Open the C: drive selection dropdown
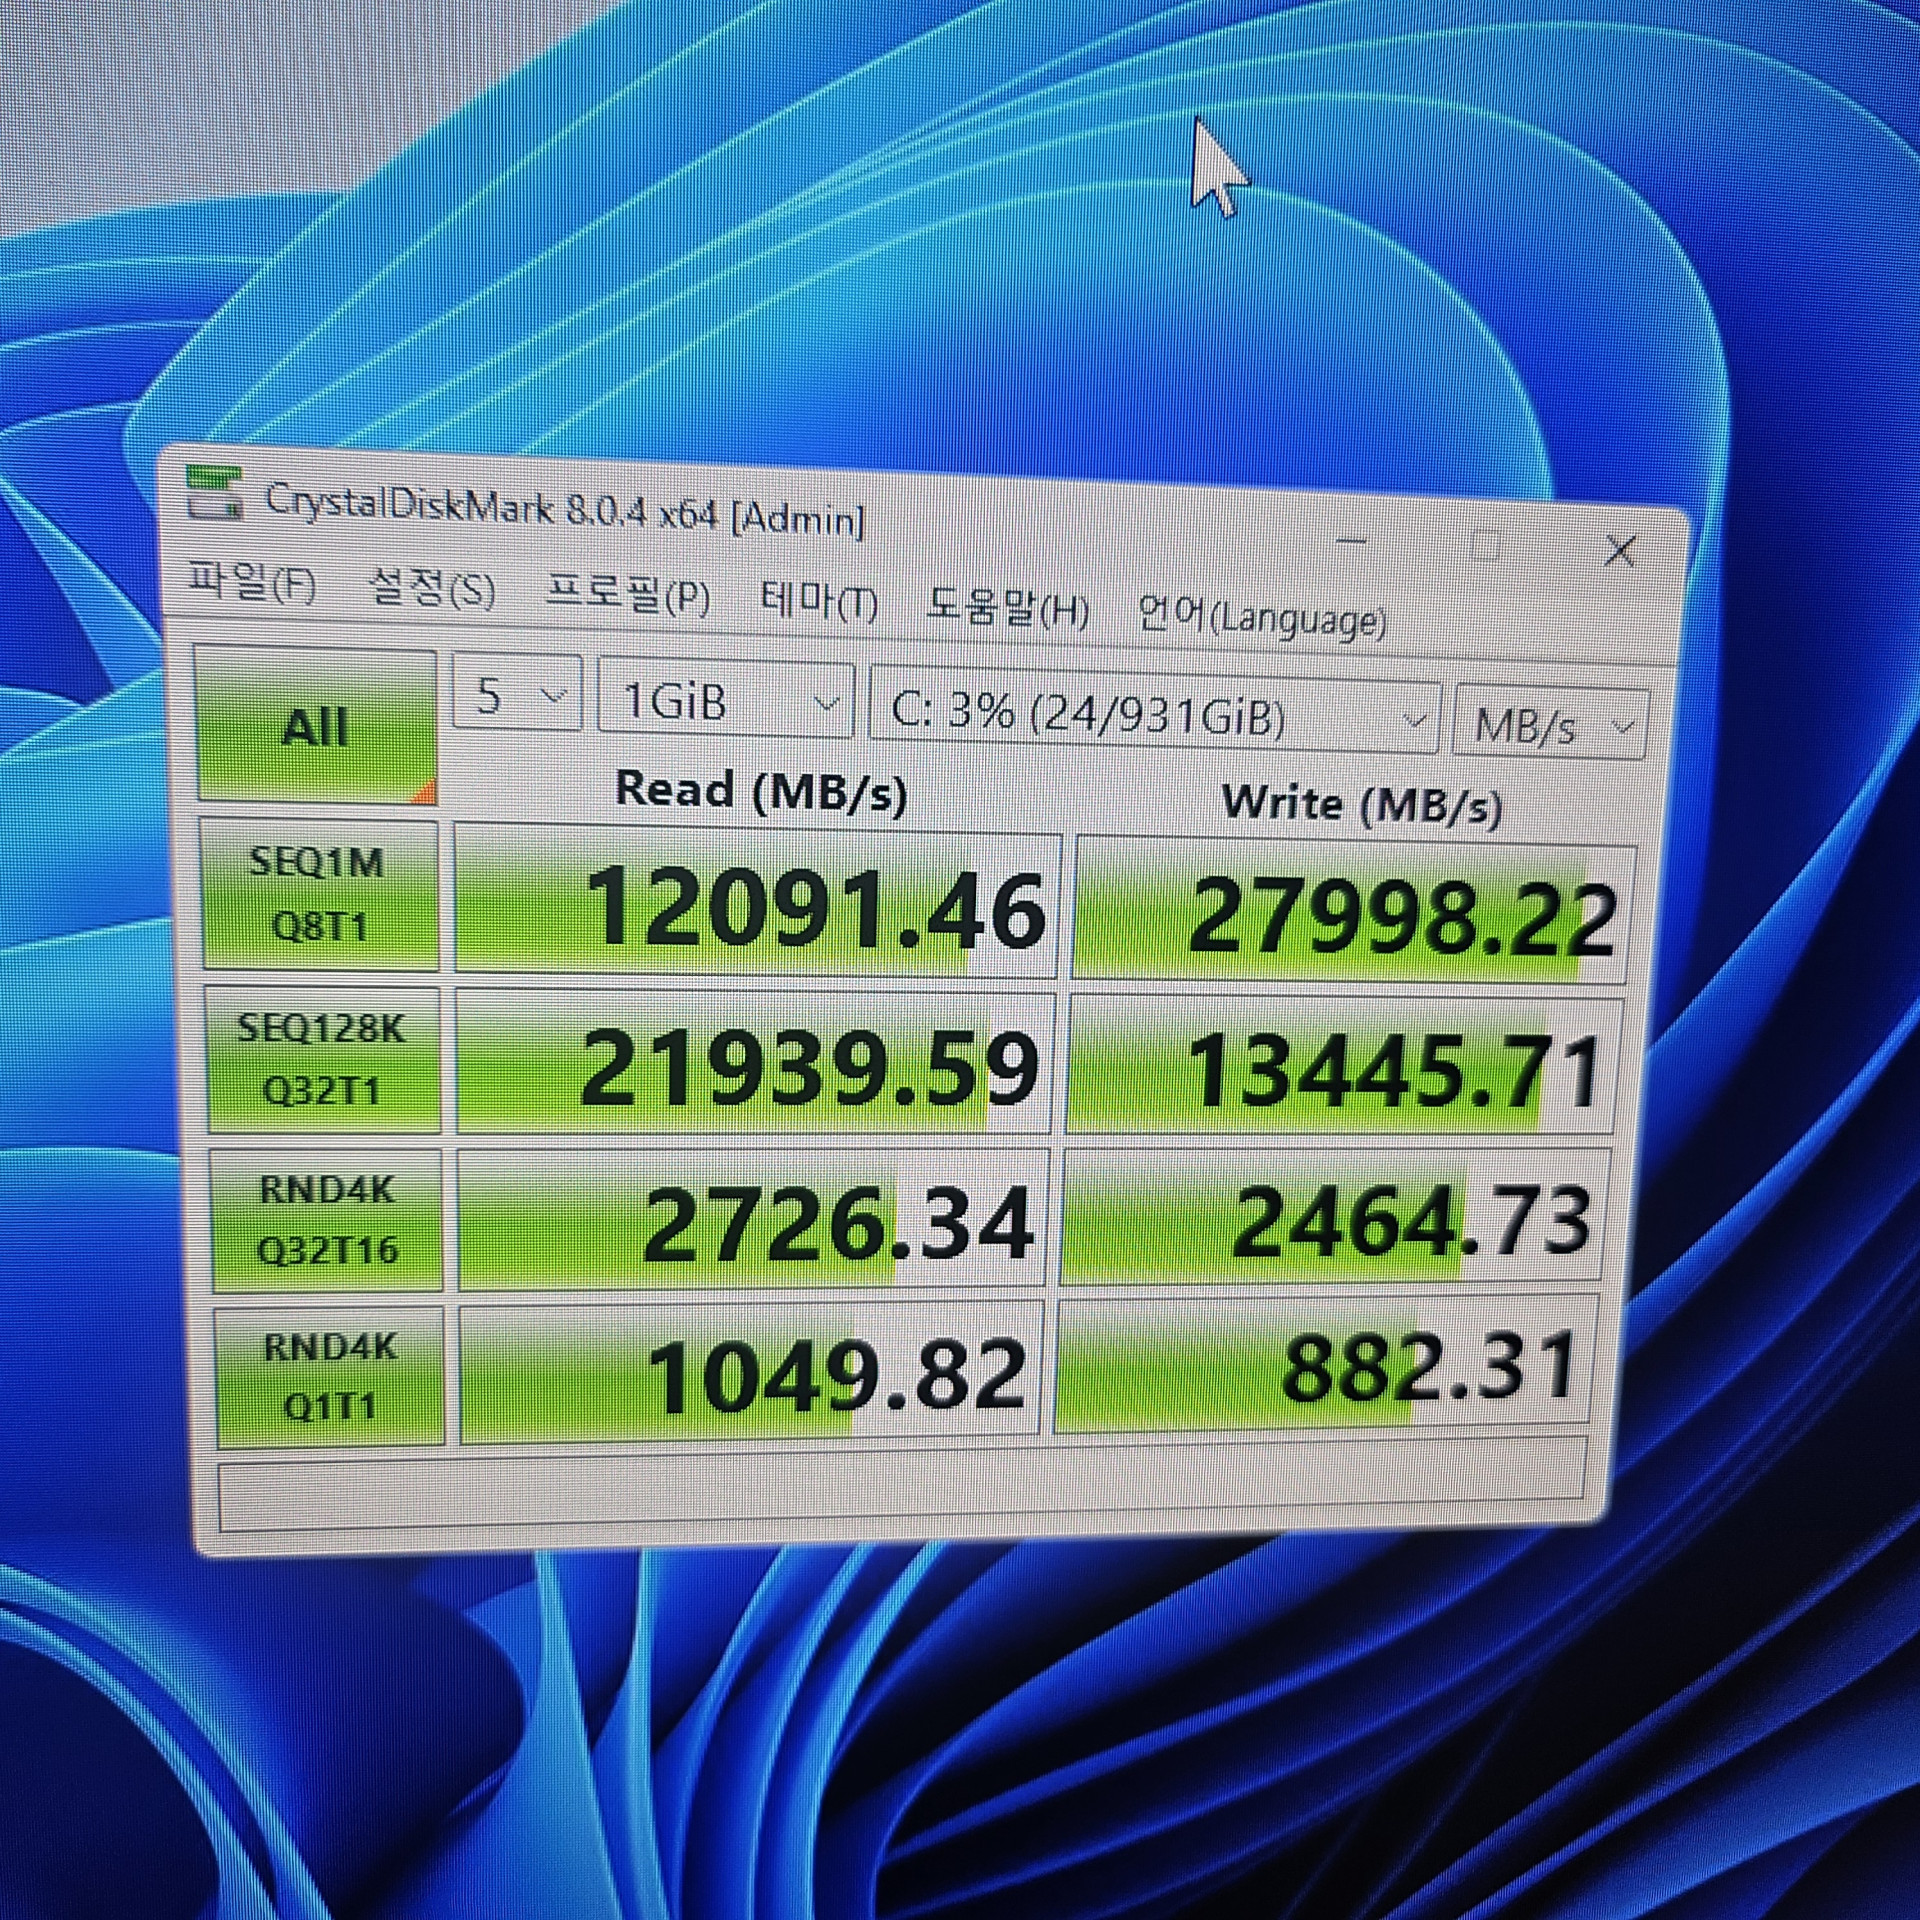Image resolution: width=1920 pixels, height=1920 pixels. (1155, 715)
